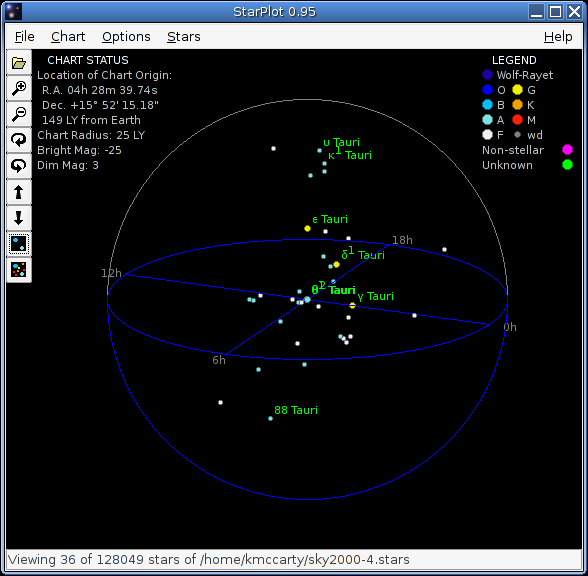Click the StarPlot application icon in title bar
This screenshot has height=576, width=588.
13,12
